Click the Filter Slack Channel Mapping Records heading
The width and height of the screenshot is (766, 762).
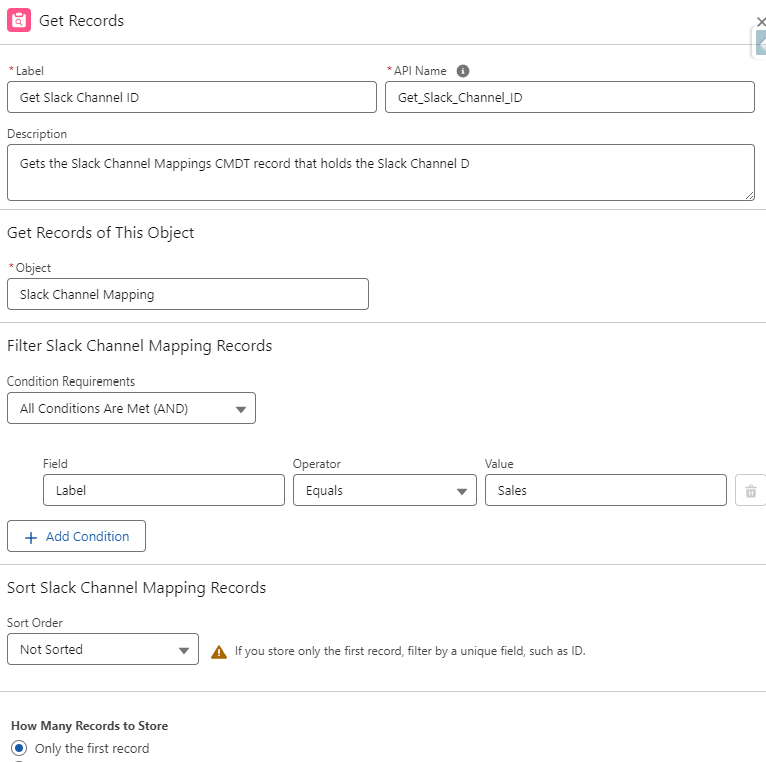coord(139,346)
